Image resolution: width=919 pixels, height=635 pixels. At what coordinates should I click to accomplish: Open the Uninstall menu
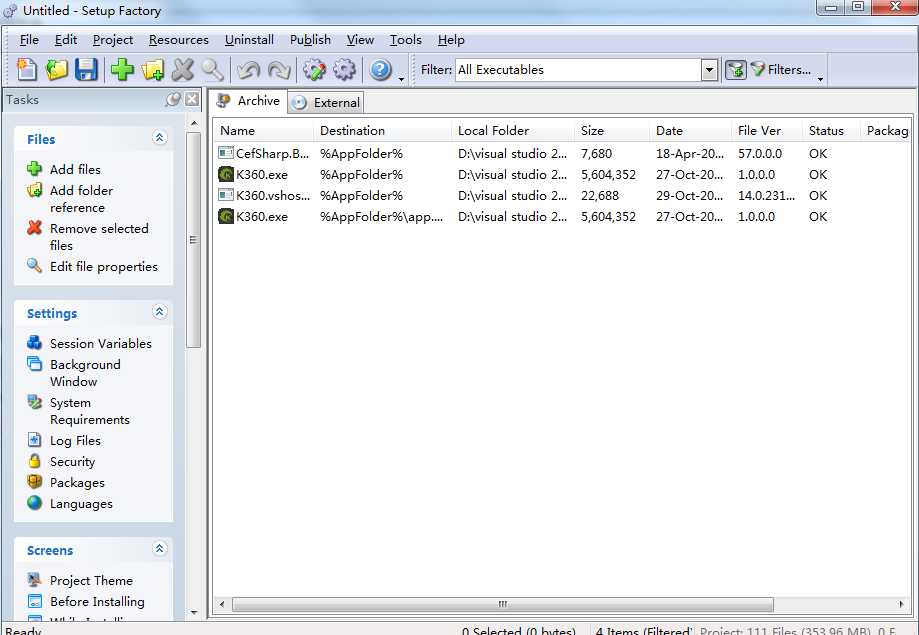[x=249, y=40]
